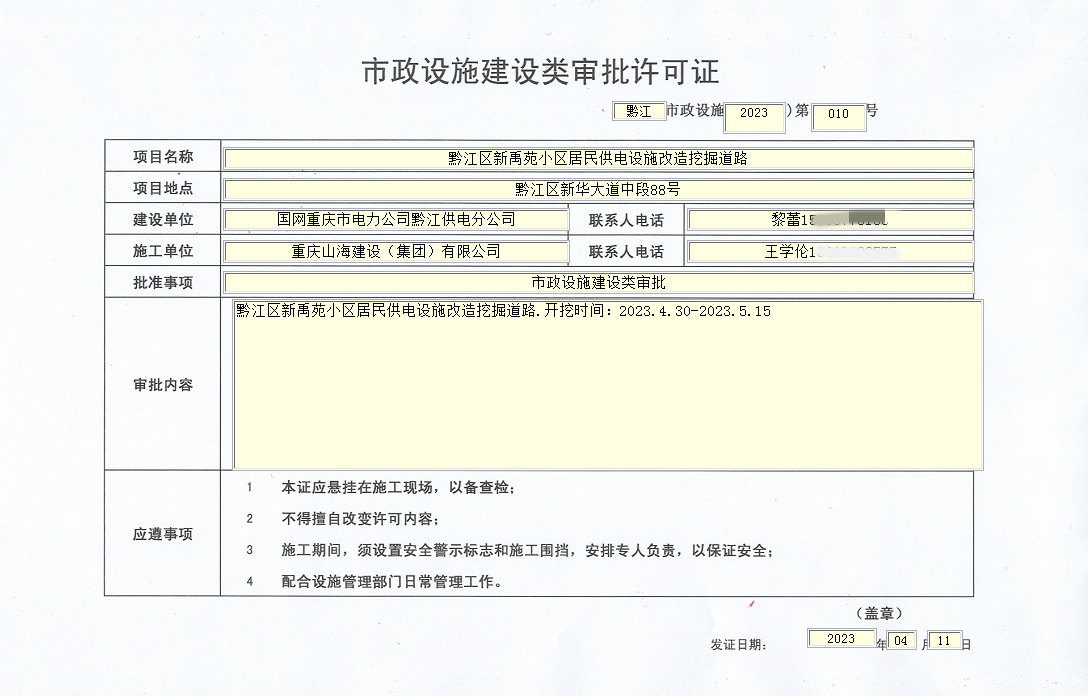Click inside the large 审批内容 text area

pos(608,384)
